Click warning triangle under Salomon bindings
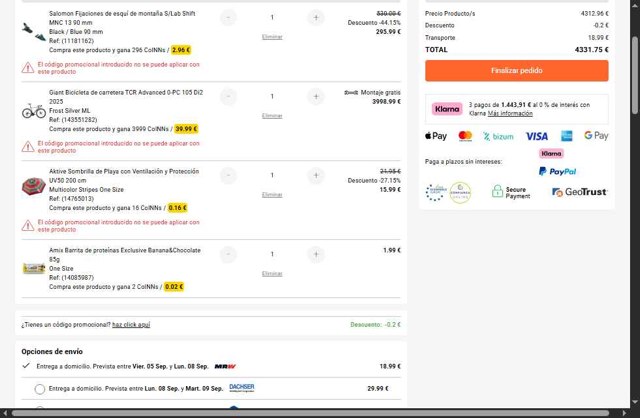 point(28,68)
